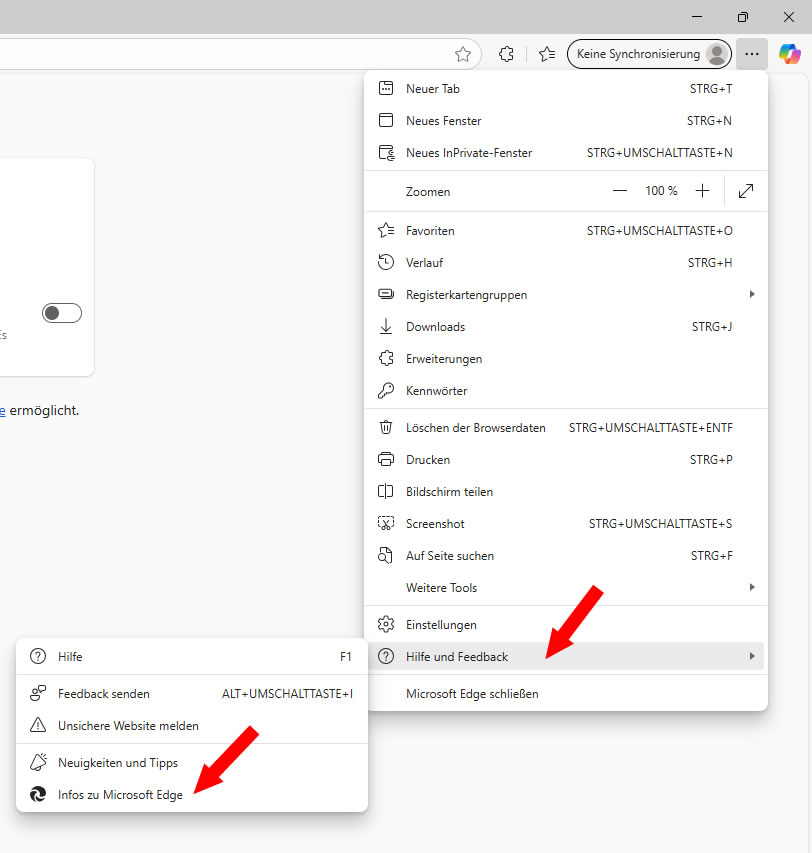Click the Verlauf history clock icon
The image size is (812, 853).
coord(386,262)
